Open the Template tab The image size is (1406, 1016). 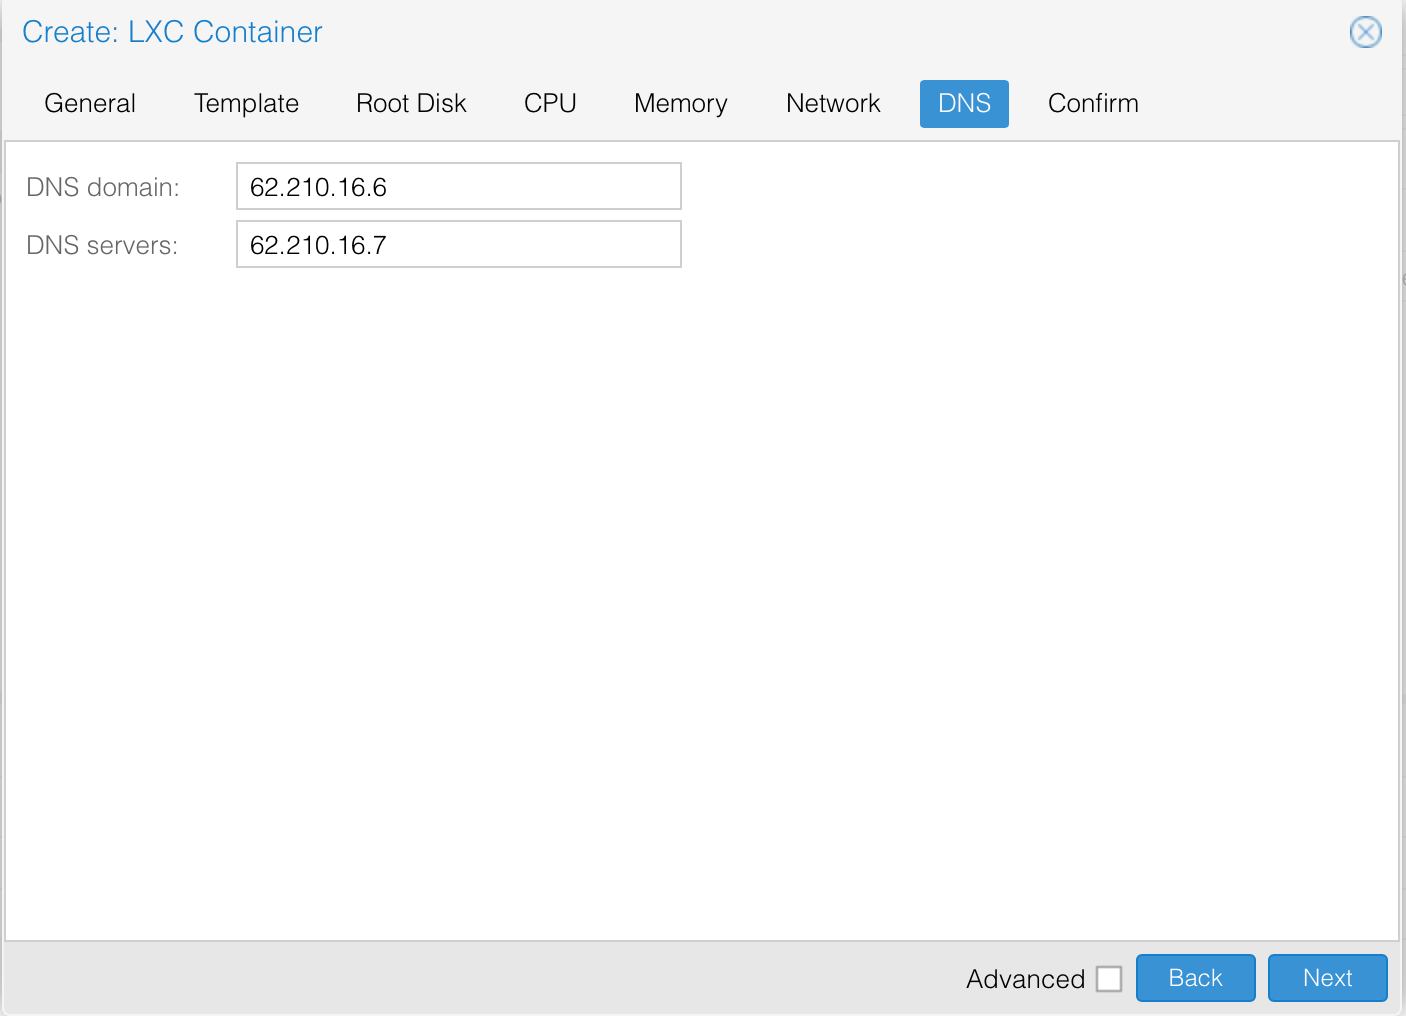coord(246,104)
